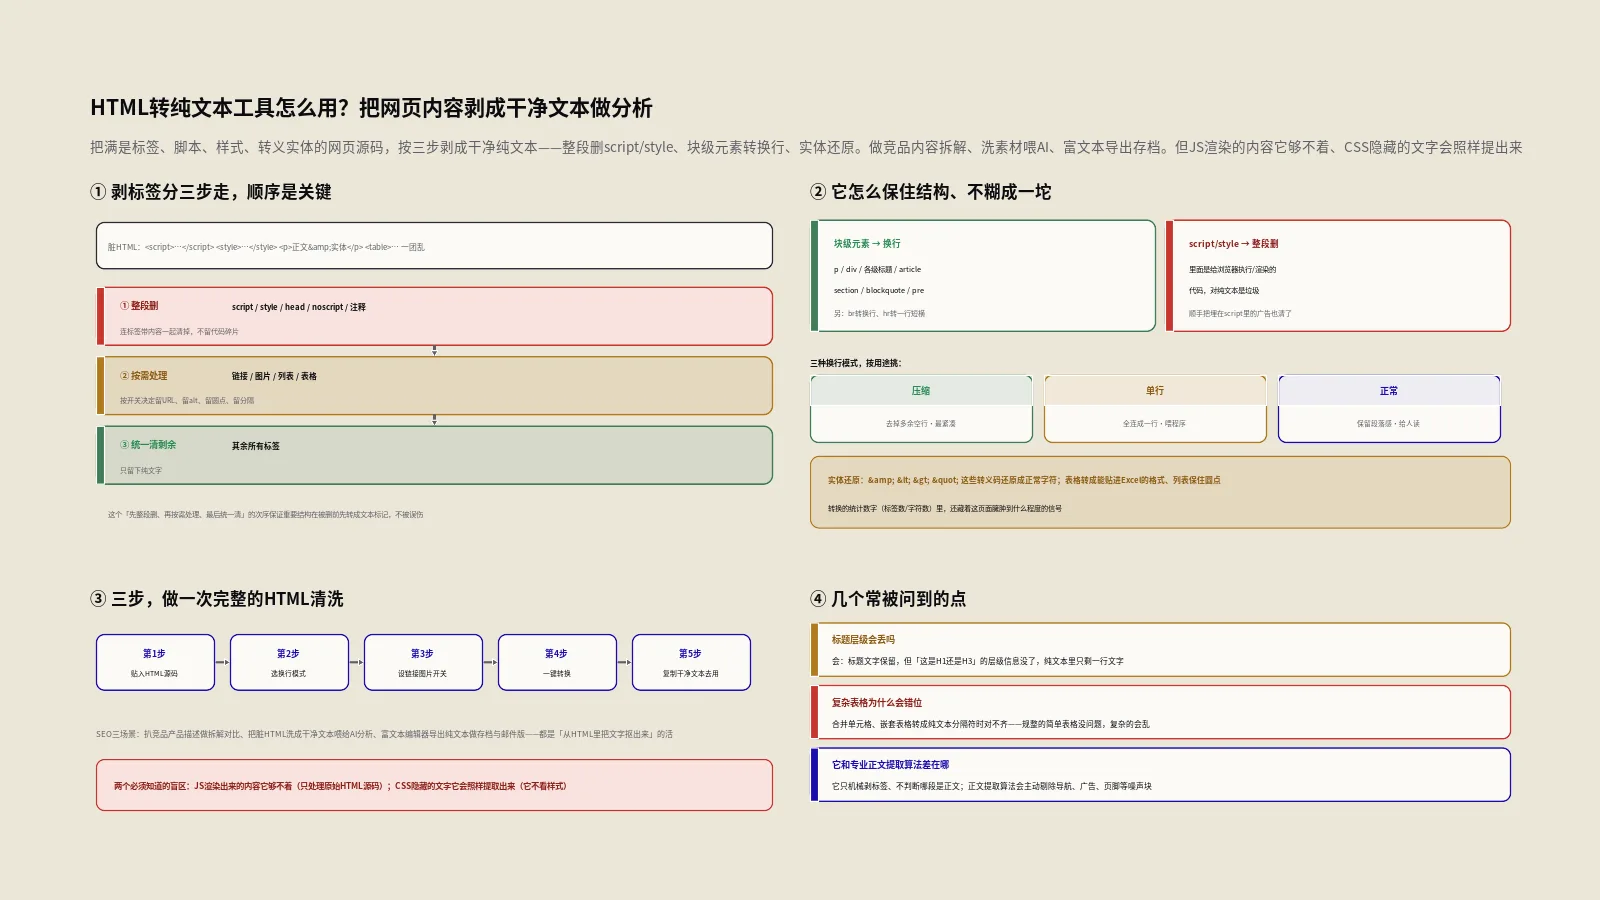Select the 第3步 step card
The image size is (1600, 900).
point(423,662)
